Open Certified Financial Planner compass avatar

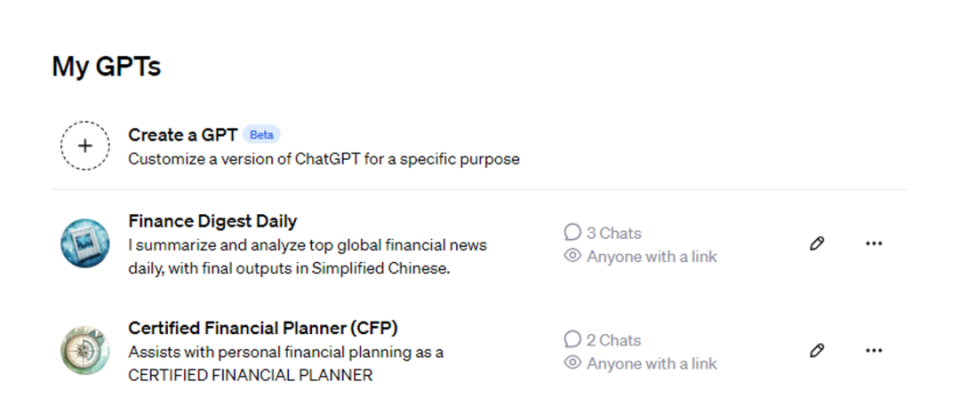(85, 351)
